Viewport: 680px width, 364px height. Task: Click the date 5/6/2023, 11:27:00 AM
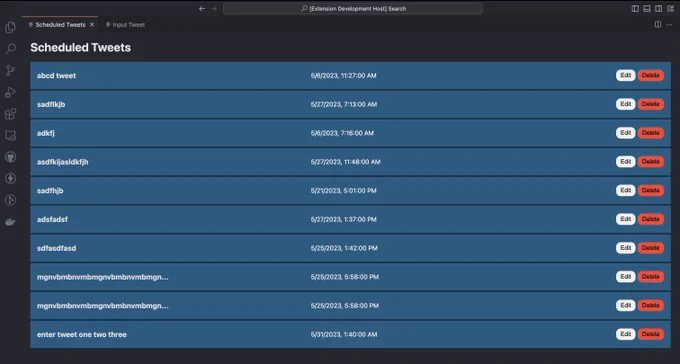click(343, 75)
